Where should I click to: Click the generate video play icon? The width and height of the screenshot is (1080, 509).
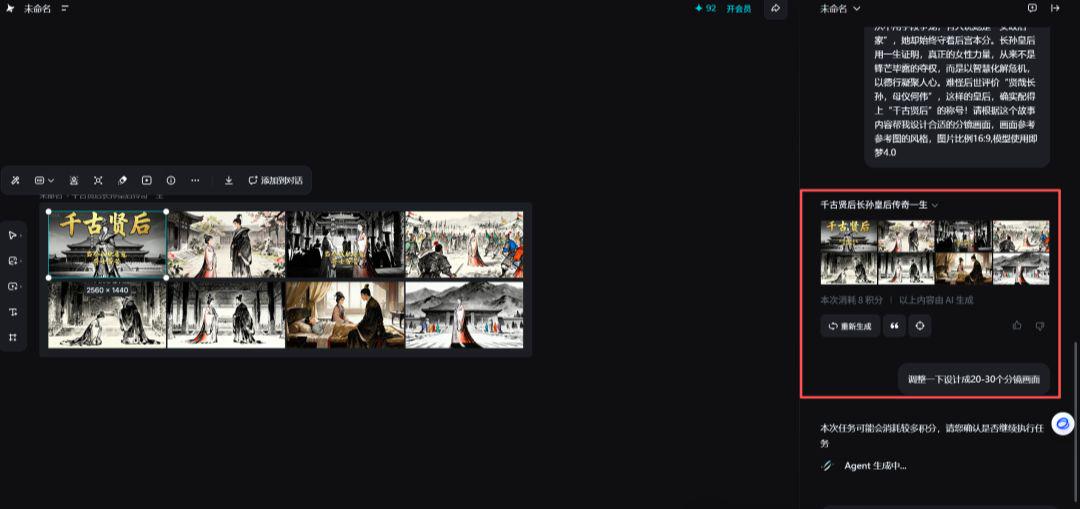[x=147, y=180]
